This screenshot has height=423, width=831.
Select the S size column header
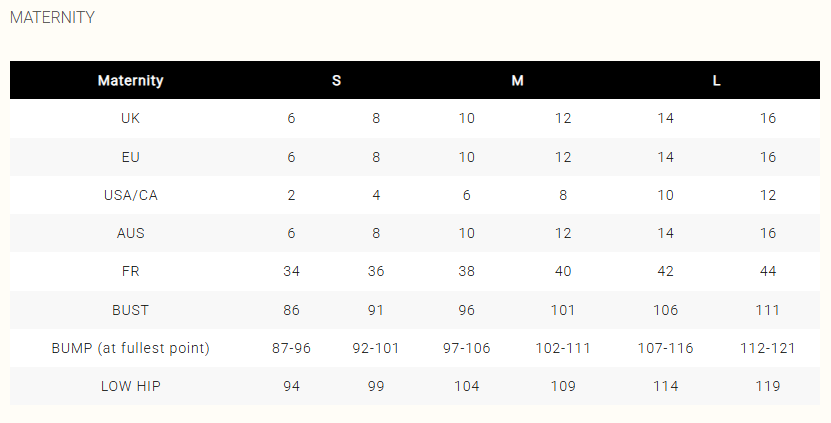tap(337, 80)
